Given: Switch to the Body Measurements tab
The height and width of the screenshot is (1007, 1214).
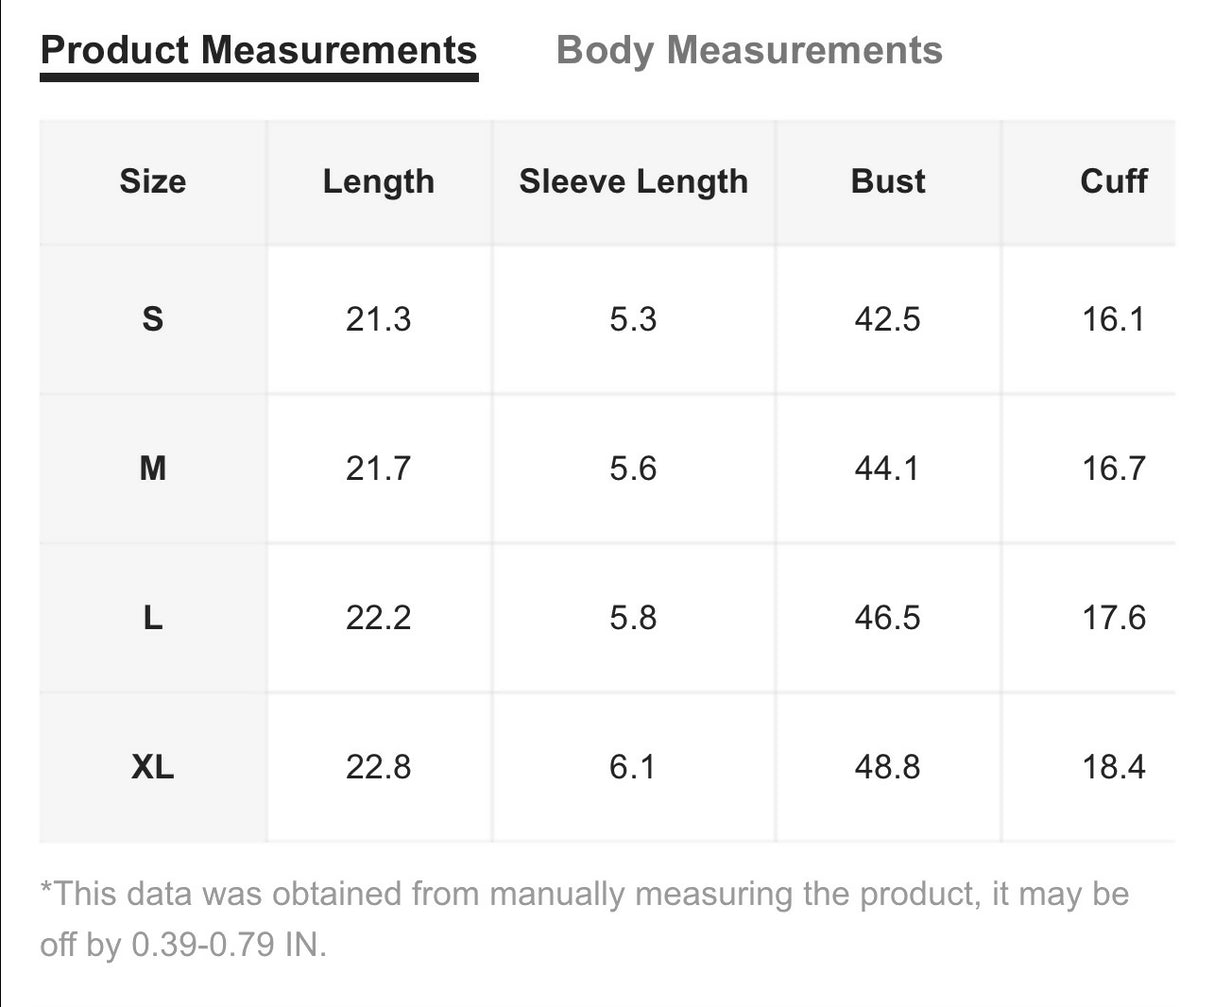Looking at the screenshot, I should (x=749, y=50).
